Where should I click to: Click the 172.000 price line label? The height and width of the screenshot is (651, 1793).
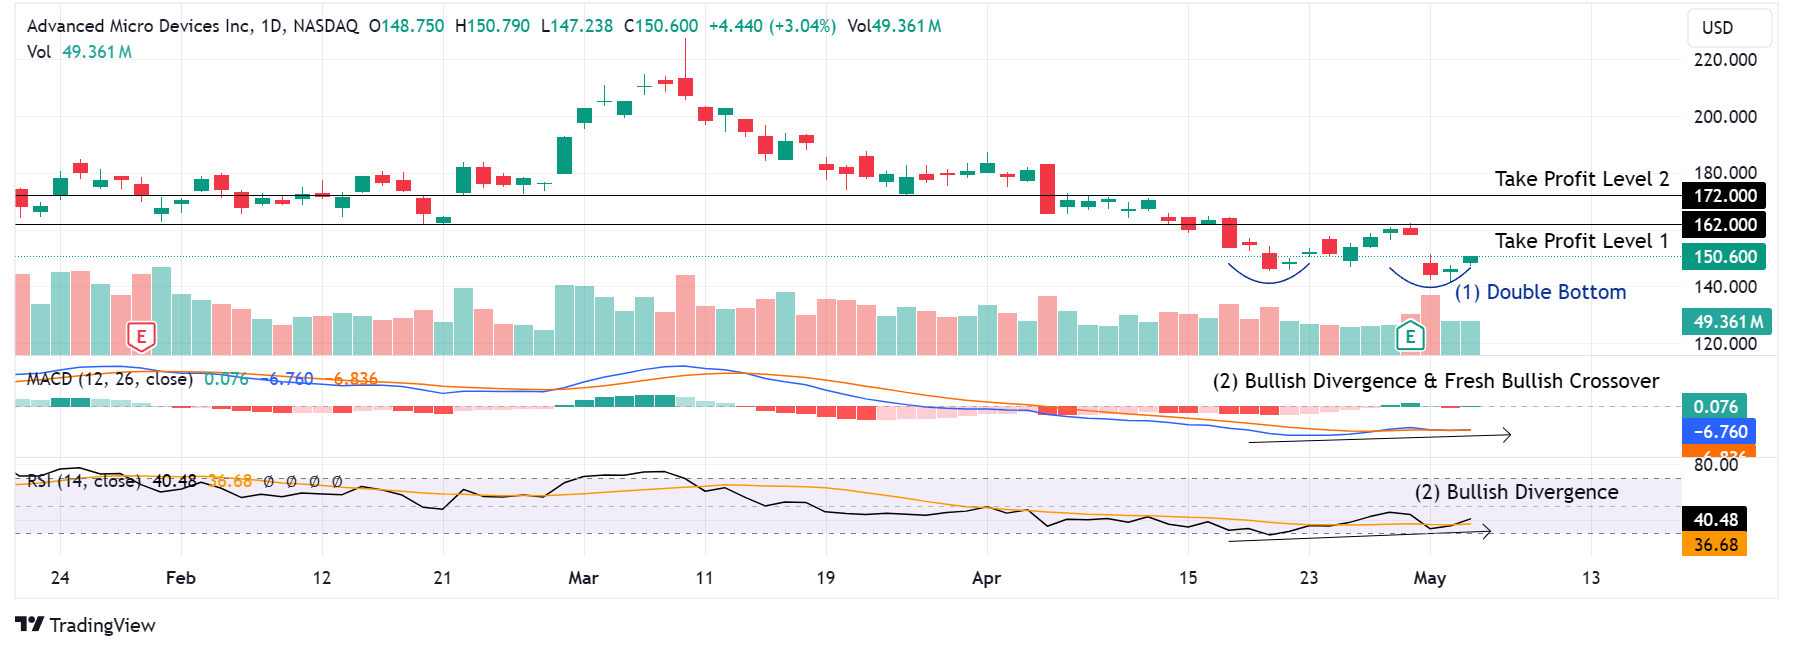pos(1725,196)
